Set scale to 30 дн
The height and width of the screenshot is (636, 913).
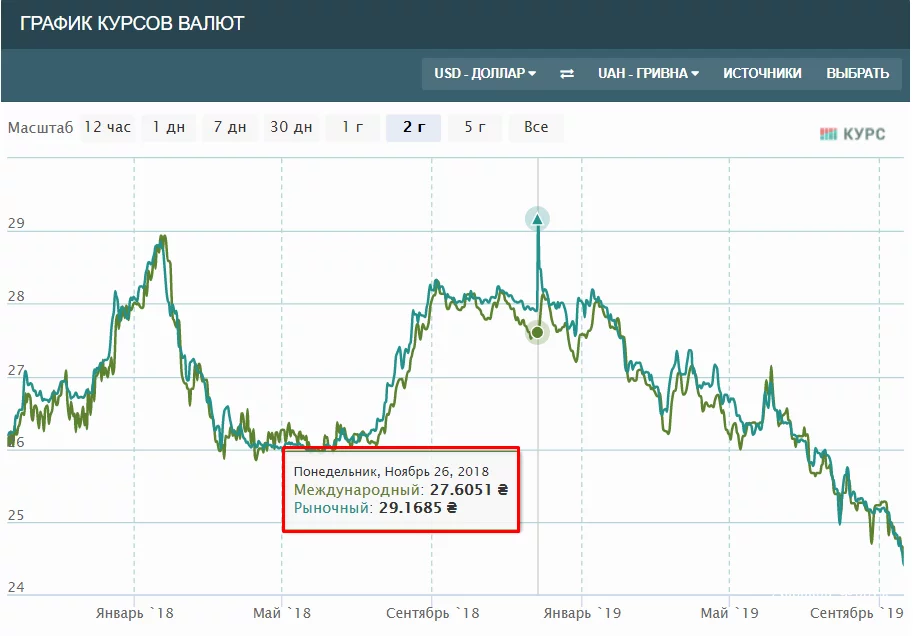coord(291,128)
